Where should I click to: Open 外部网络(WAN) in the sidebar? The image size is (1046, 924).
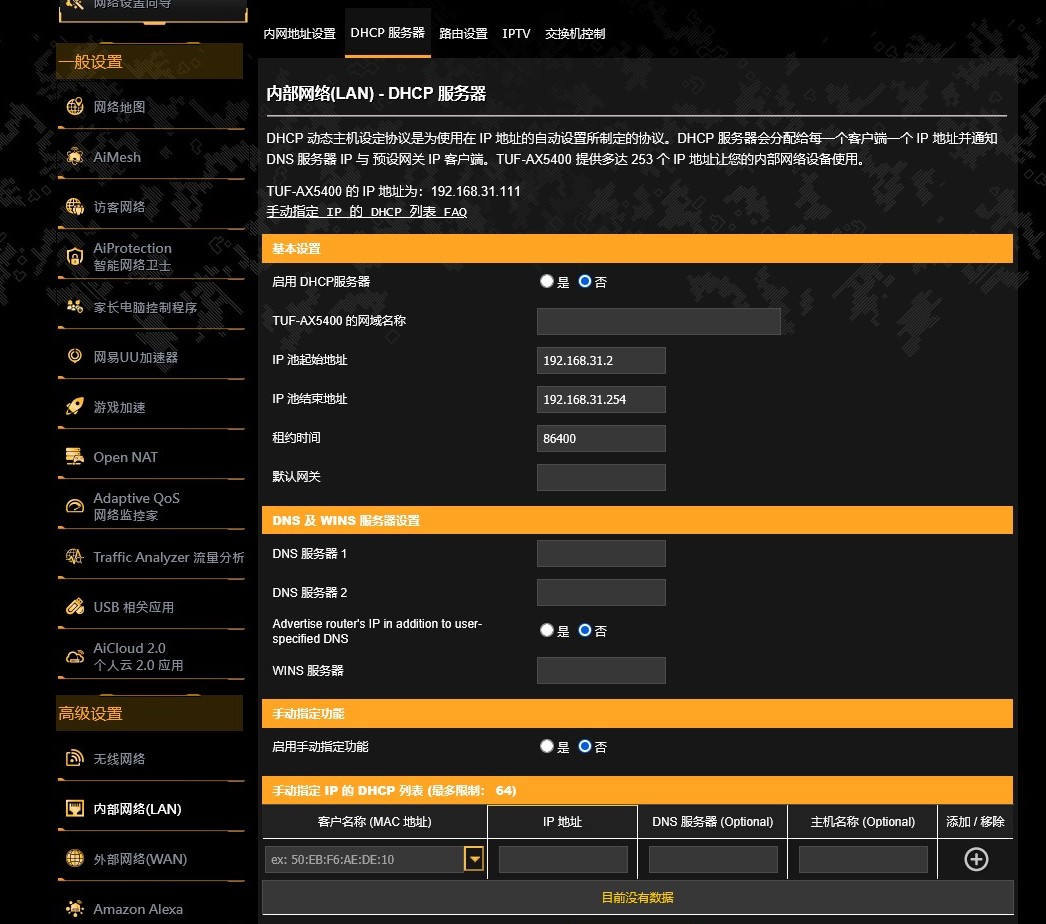[x=140, y=859]
